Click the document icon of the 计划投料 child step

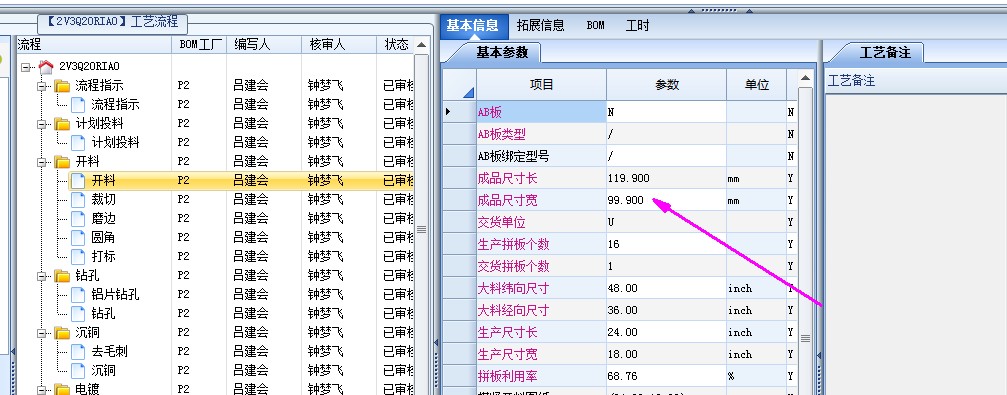(x=78, y=142)
